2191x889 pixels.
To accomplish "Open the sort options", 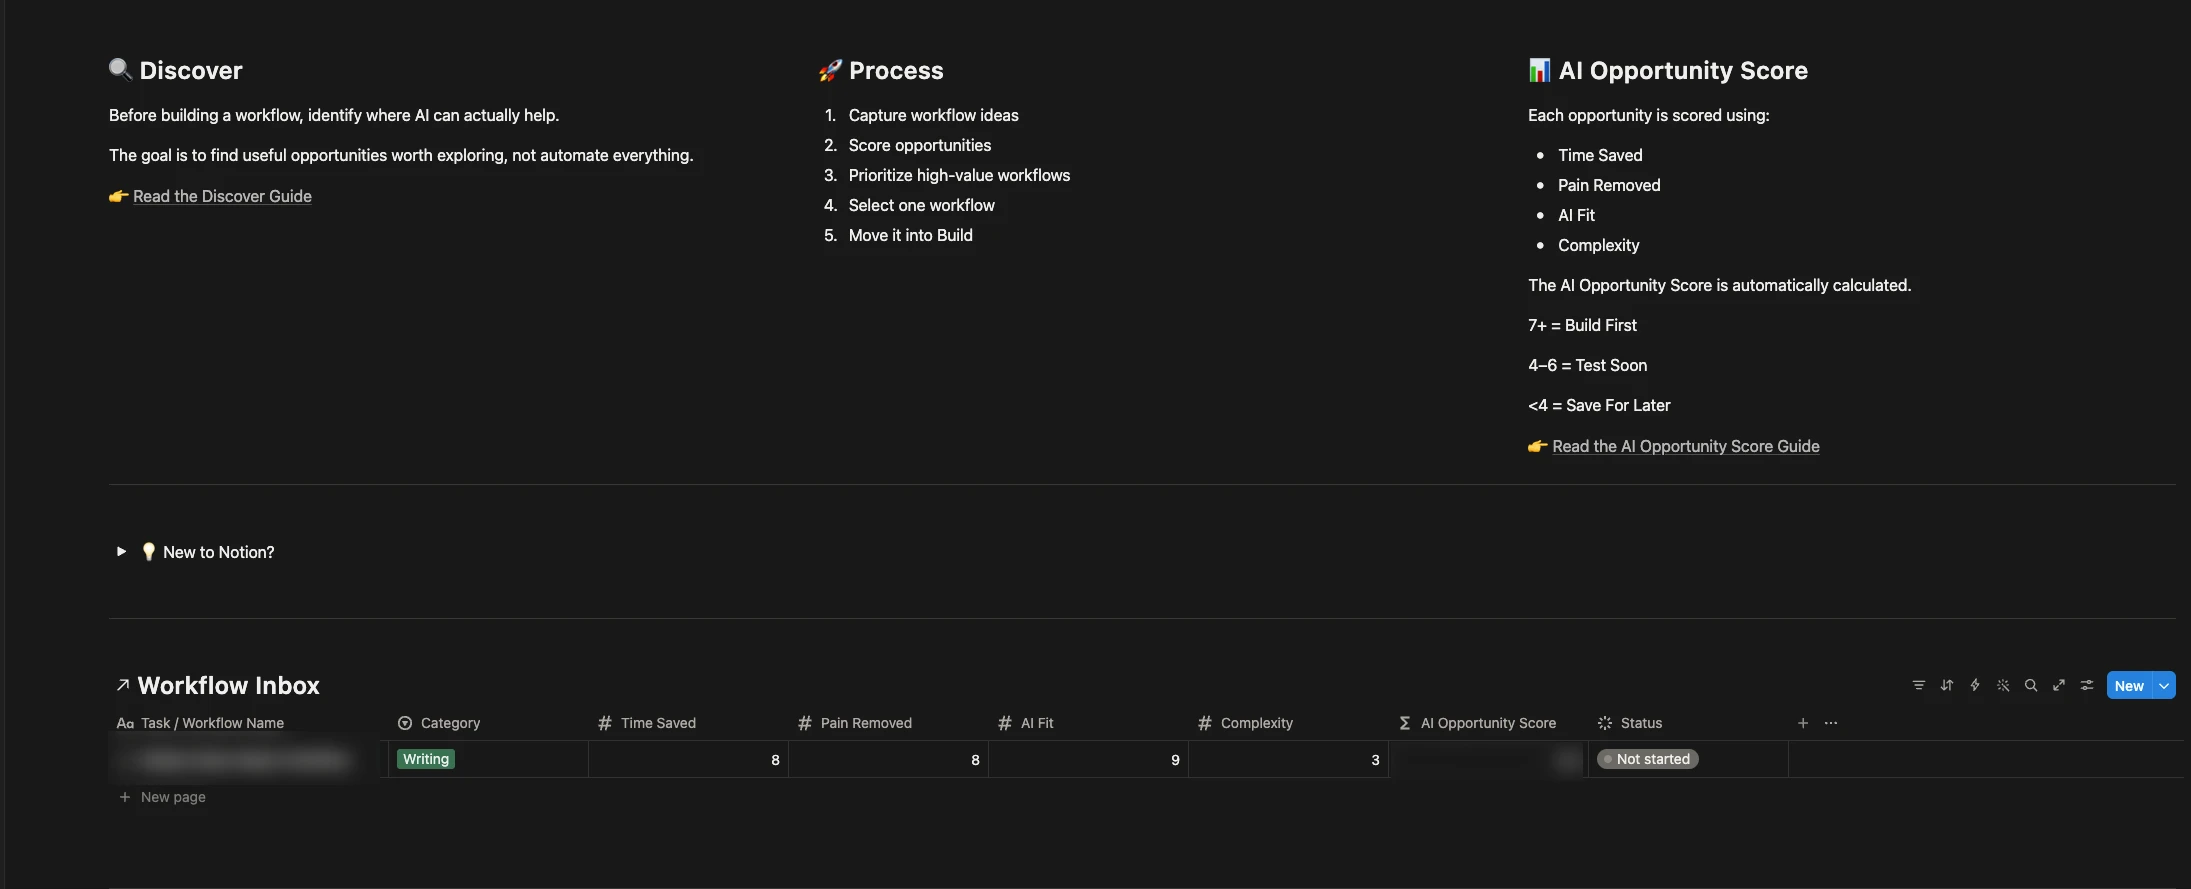I will coord(1946,685).
